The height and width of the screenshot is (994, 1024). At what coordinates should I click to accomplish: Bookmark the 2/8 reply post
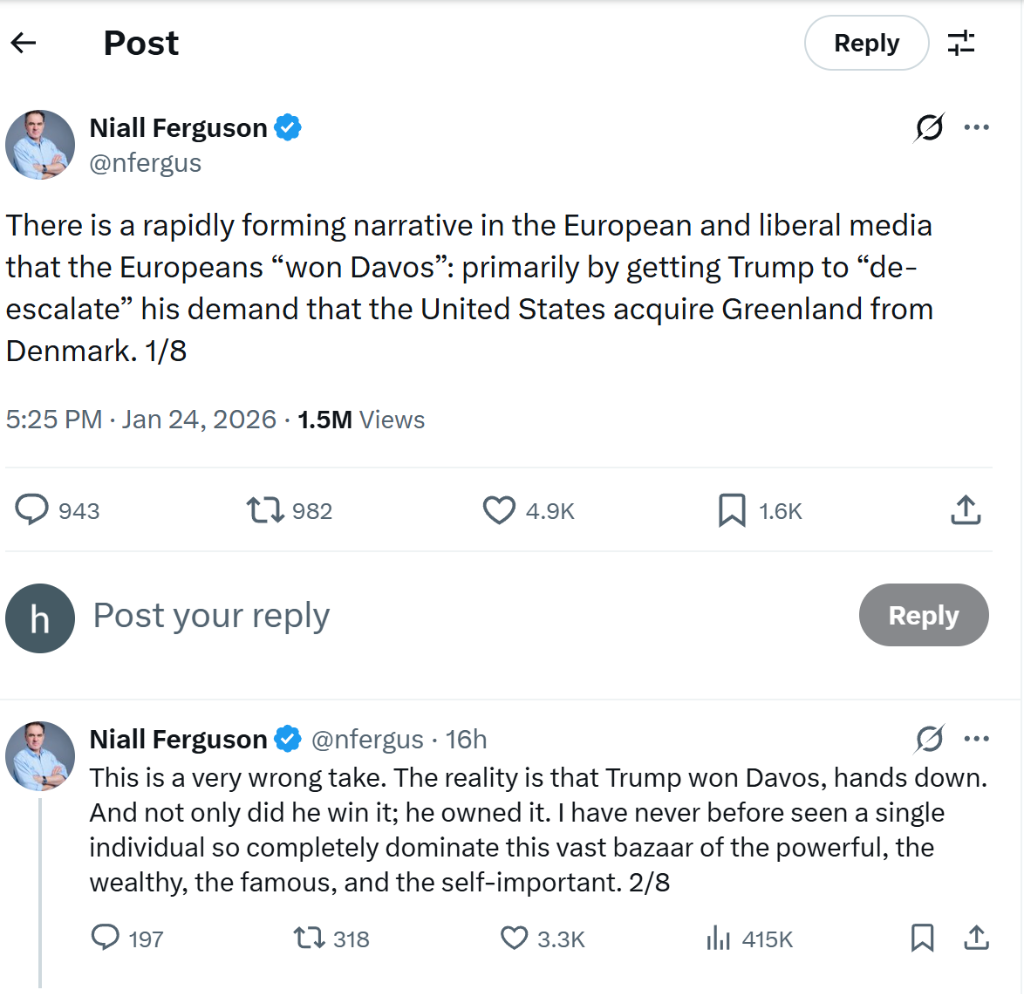(x=922, y=938)
